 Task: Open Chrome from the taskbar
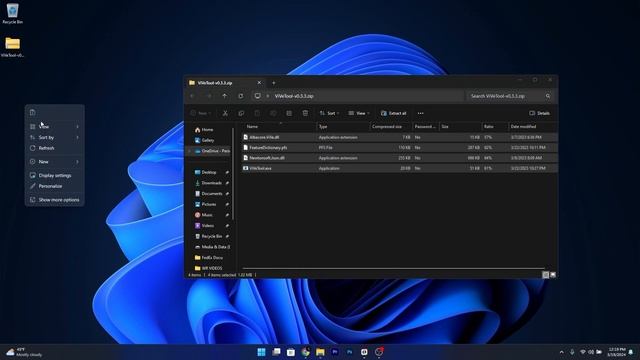pyautogui.click(x=305, y=352)
